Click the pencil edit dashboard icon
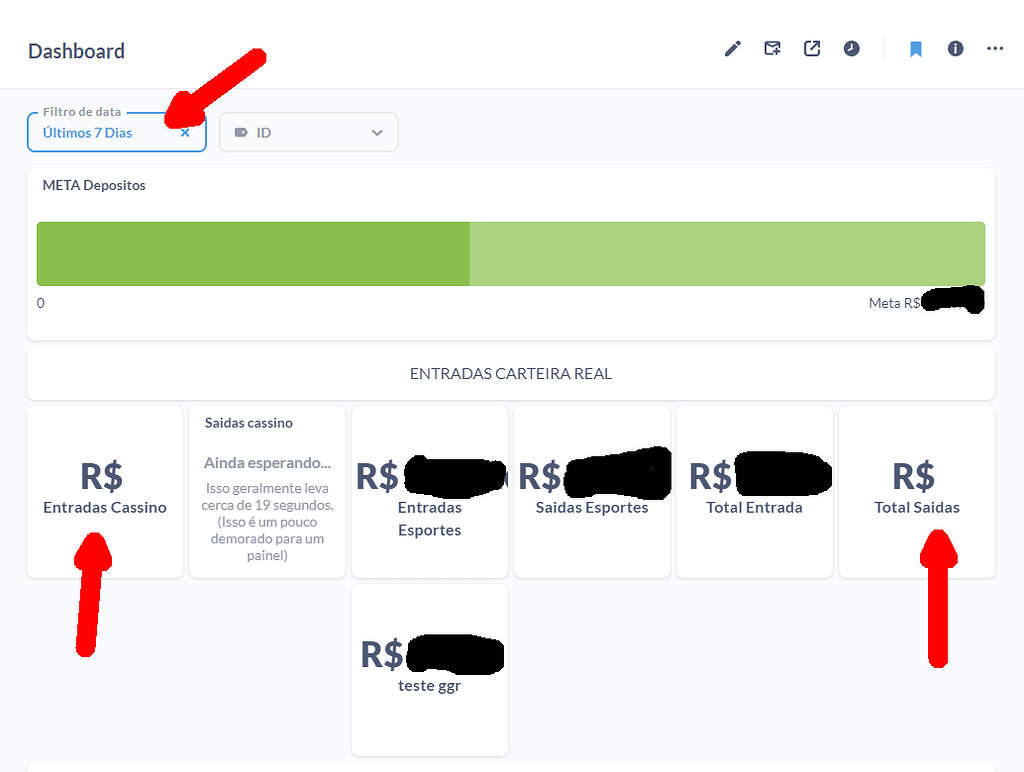This screenshot has width=1024, height=772. click(733, 49)
